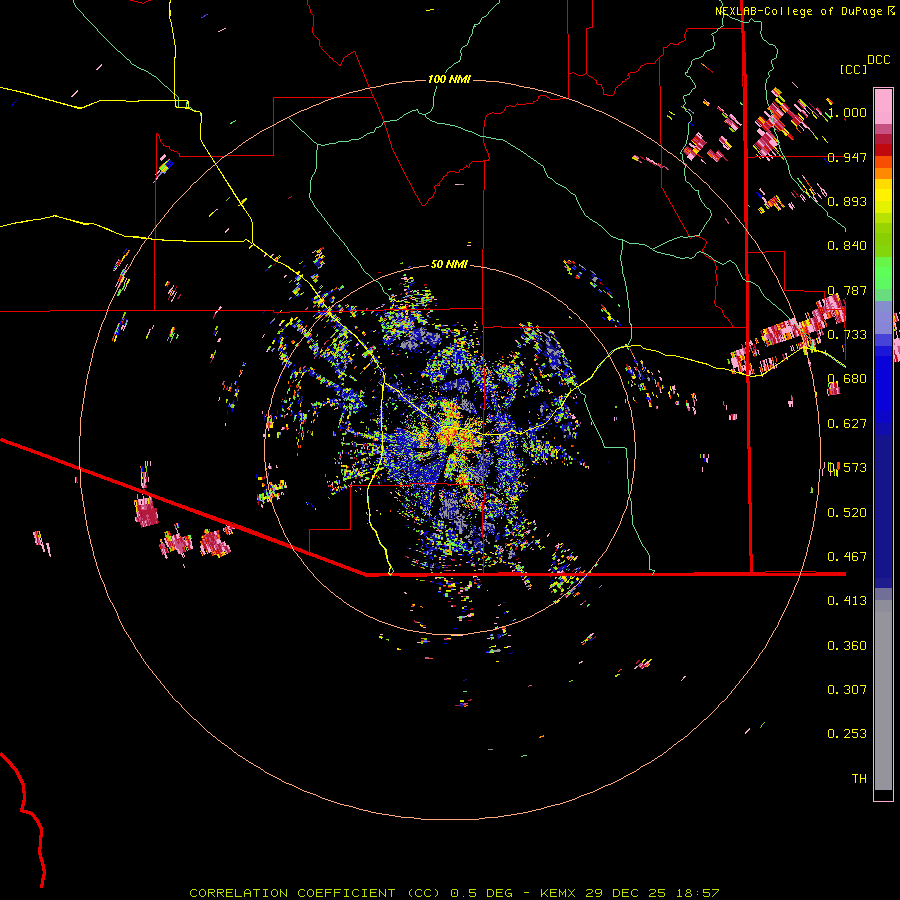Click the 50 NMI range ring label
The height and width of the screenshot is (900, 900).
point(449,264)
